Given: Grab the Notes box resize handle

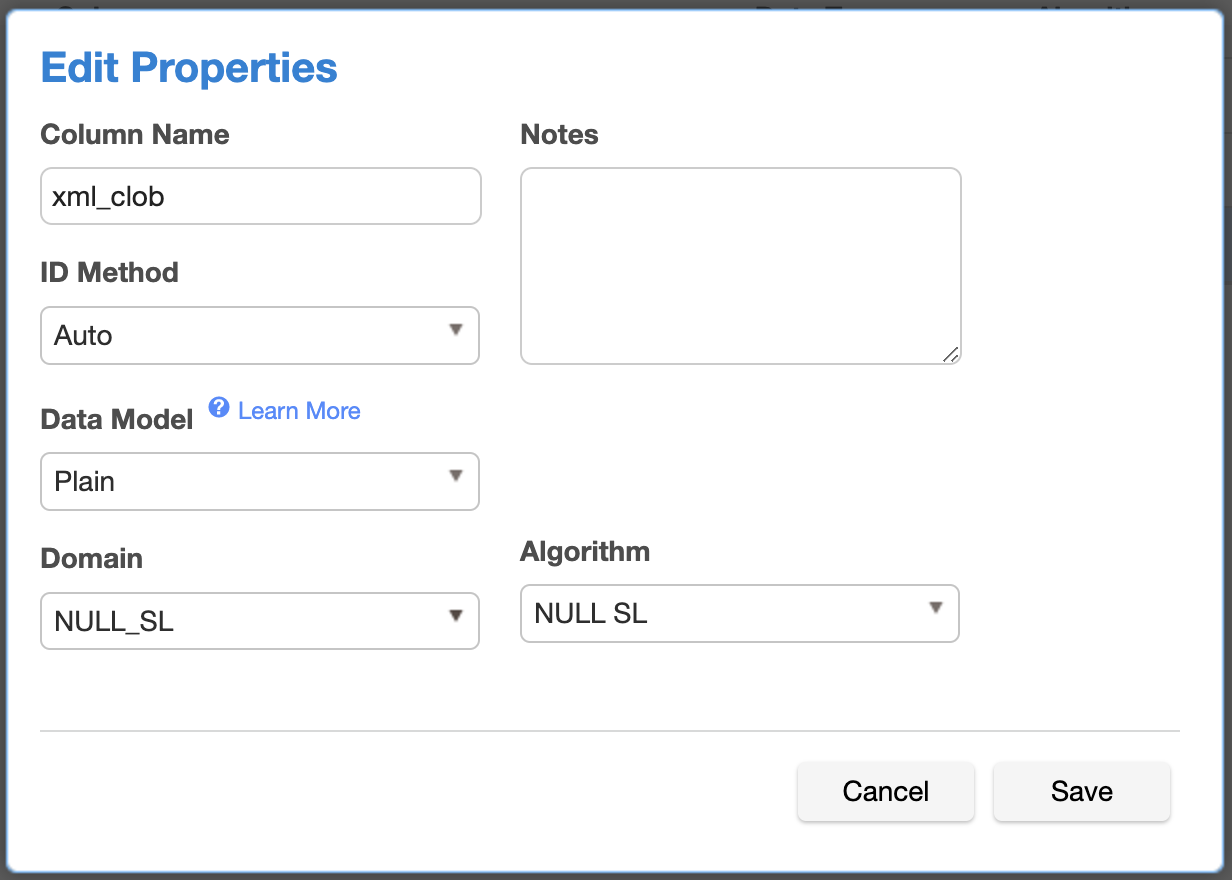Looking at the screenshot, I should [x=951, y=354].
